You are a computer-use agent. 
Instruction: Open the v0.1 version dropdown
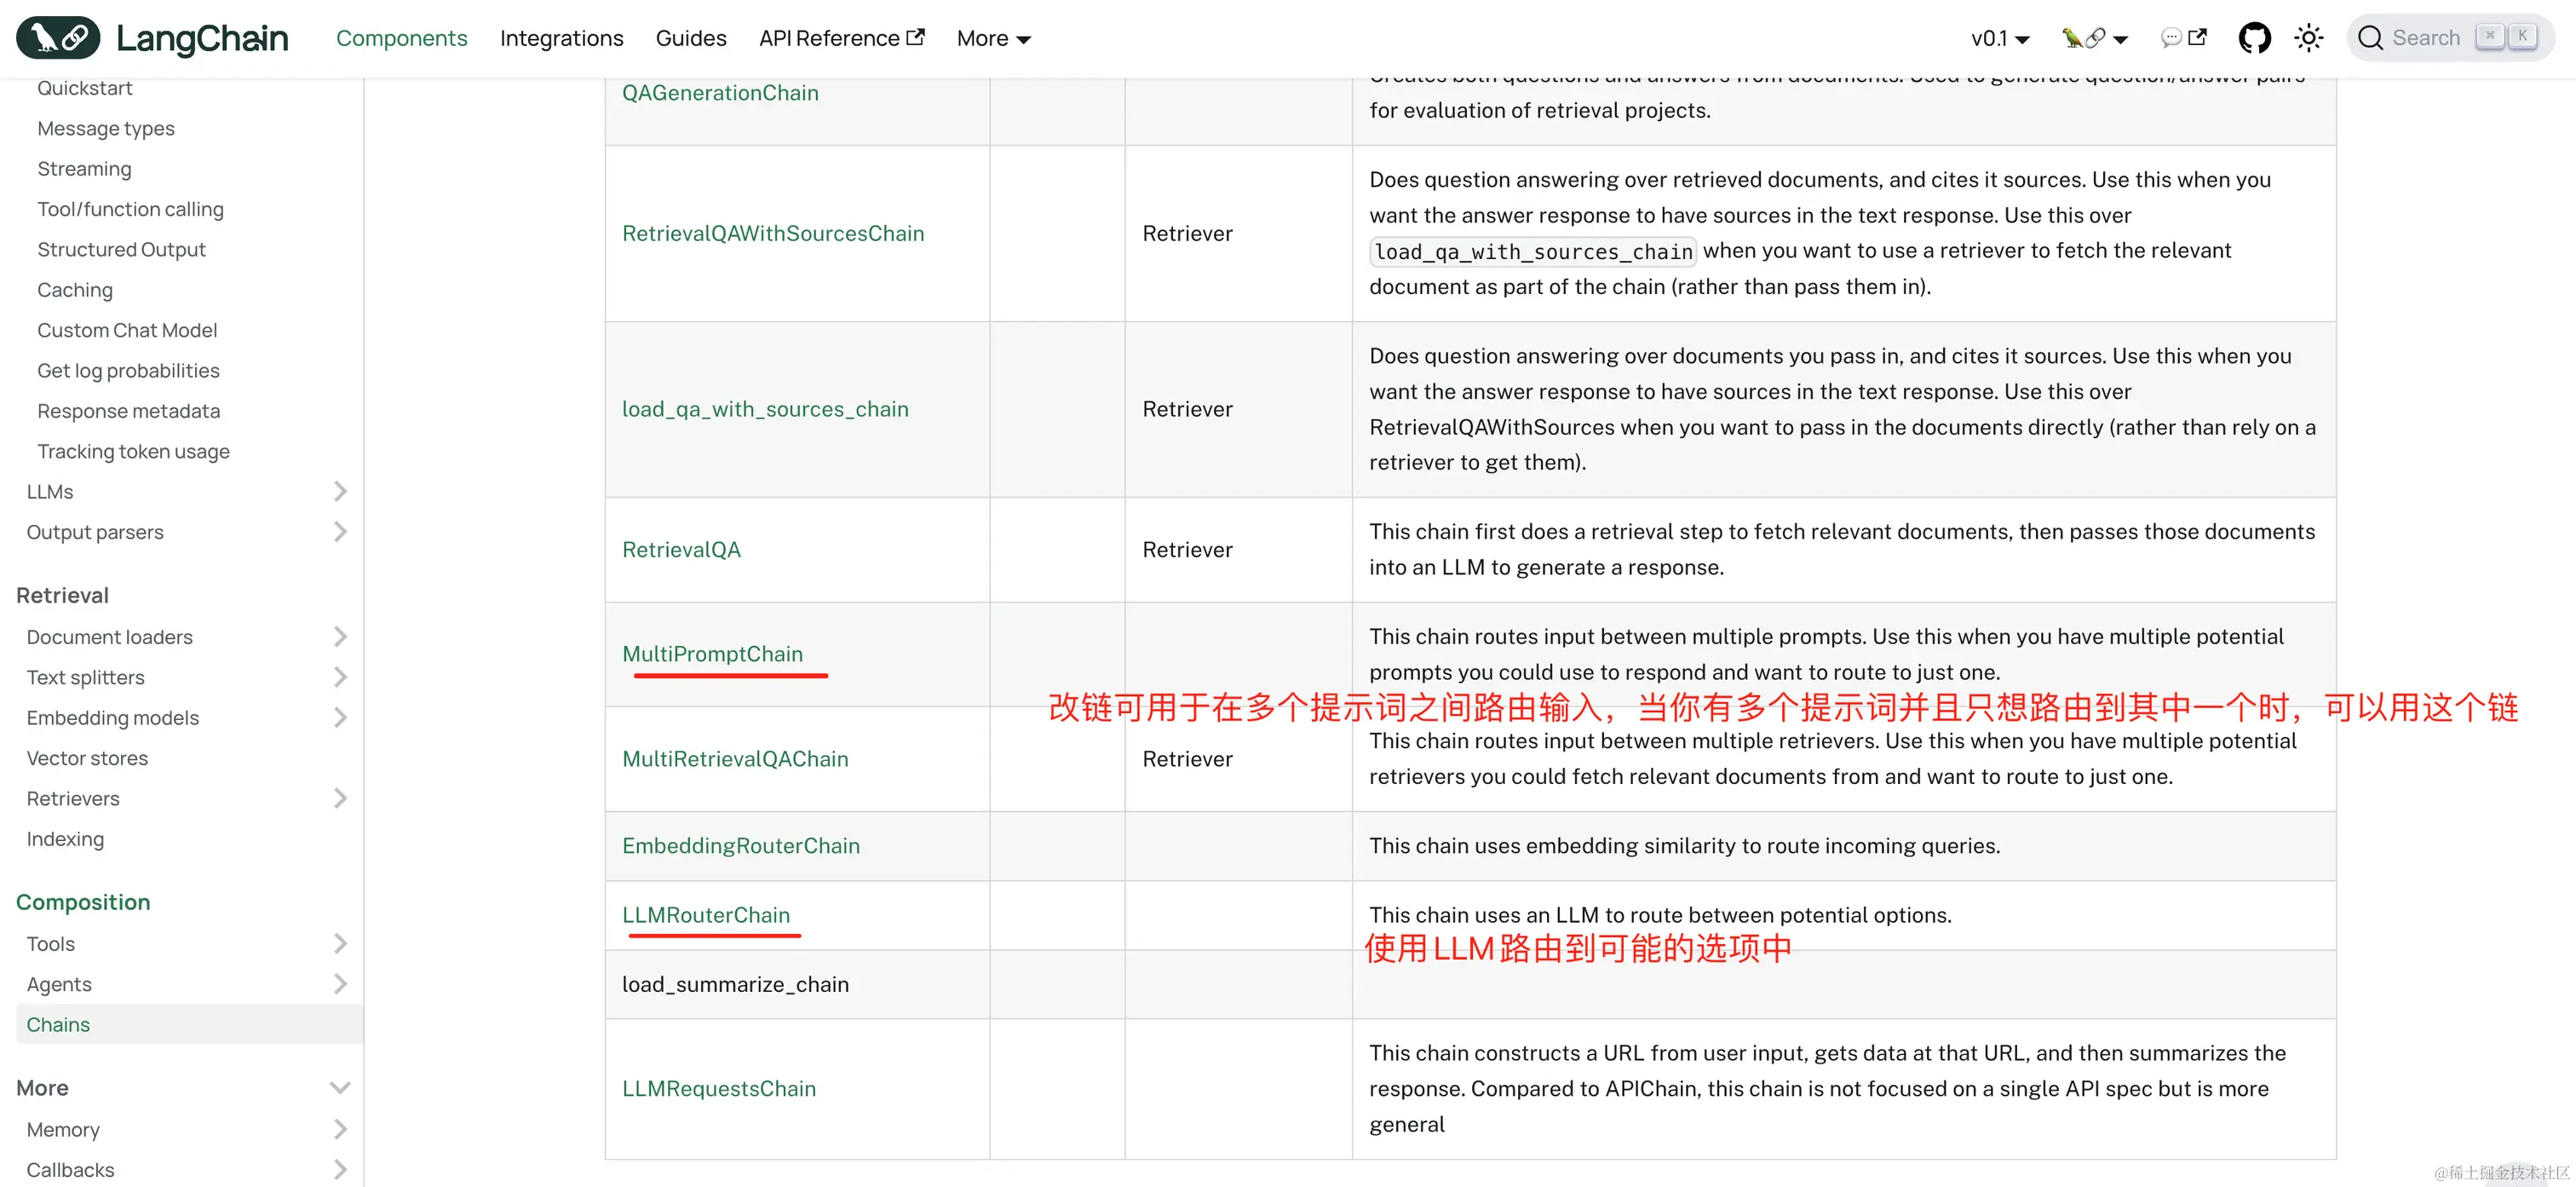1999,38
